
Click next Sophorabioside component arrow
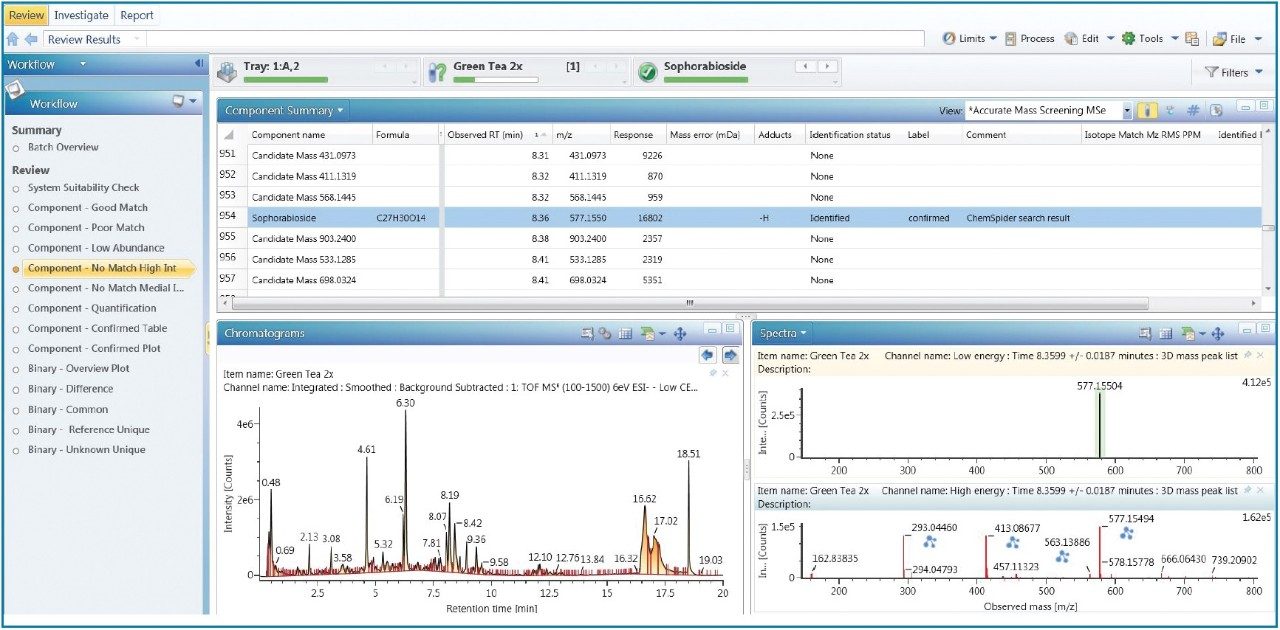[826, 66]
